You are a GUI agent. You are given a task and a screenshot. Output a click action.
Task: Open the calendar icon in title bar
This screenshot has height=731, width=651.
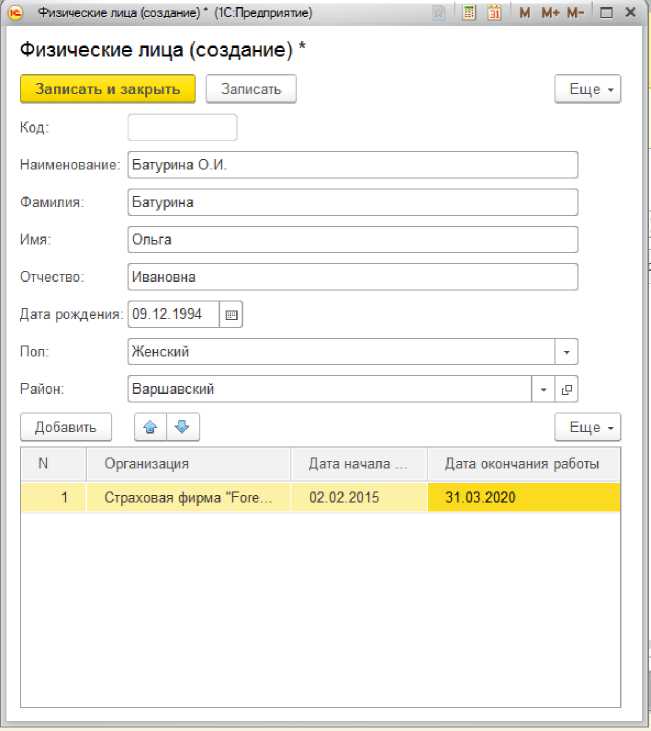(x=494, y=12)
